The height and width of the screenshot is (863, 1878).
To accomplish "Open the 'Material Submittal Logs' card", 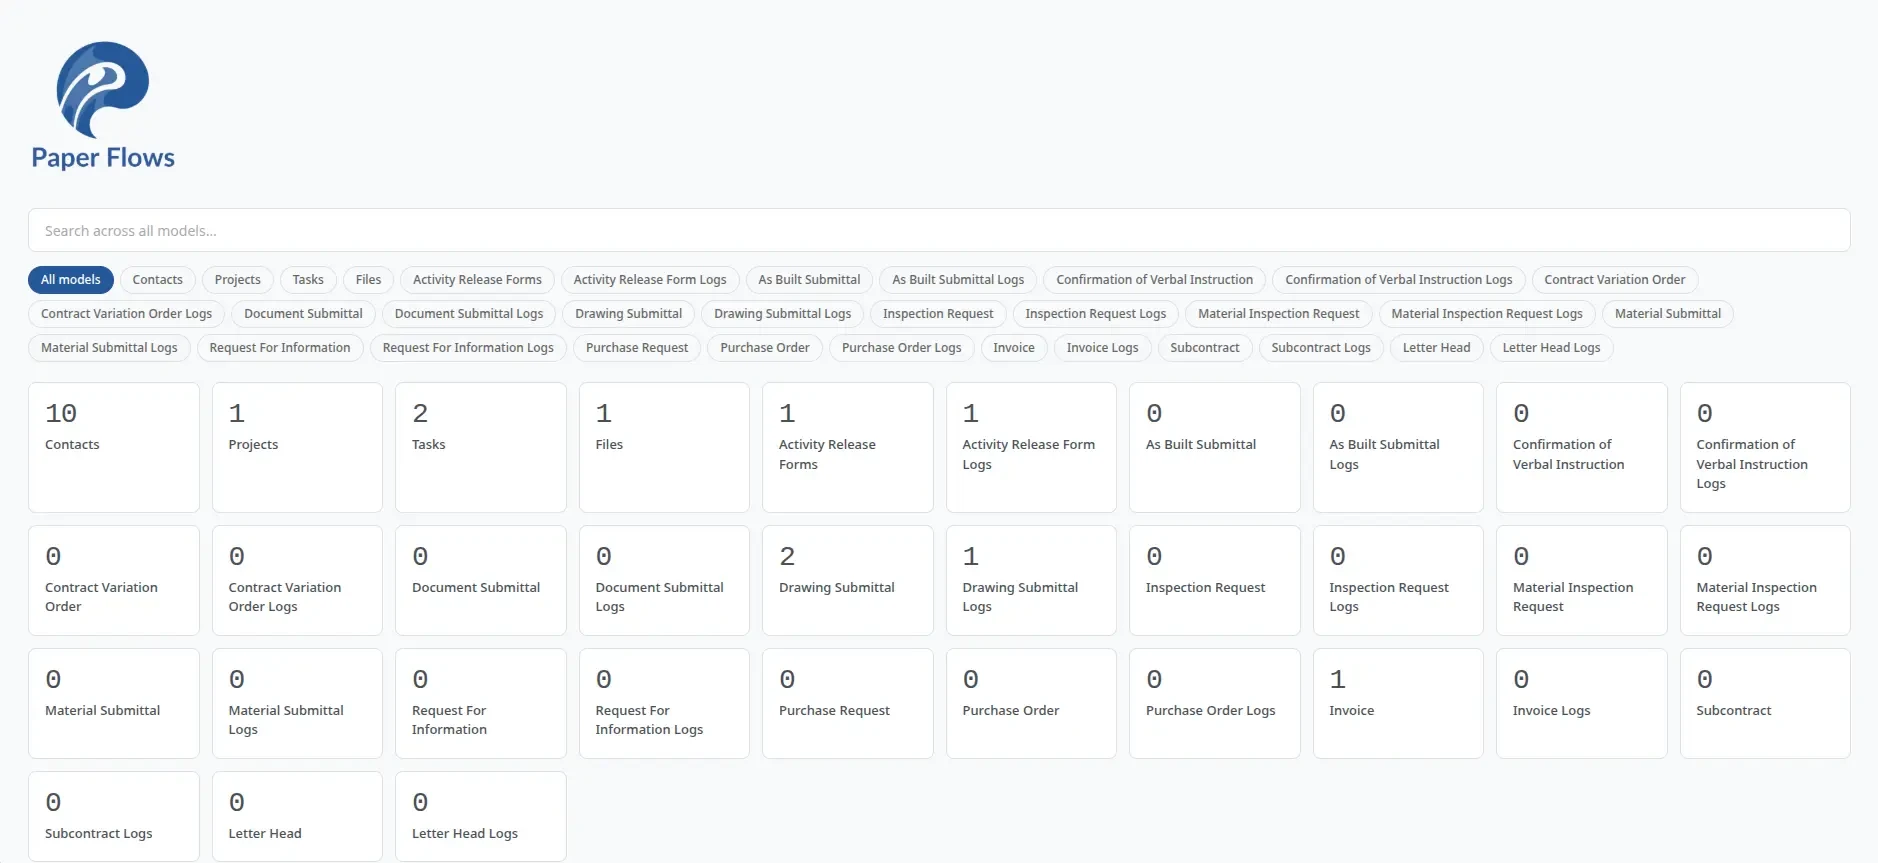I will coord(297,703).
